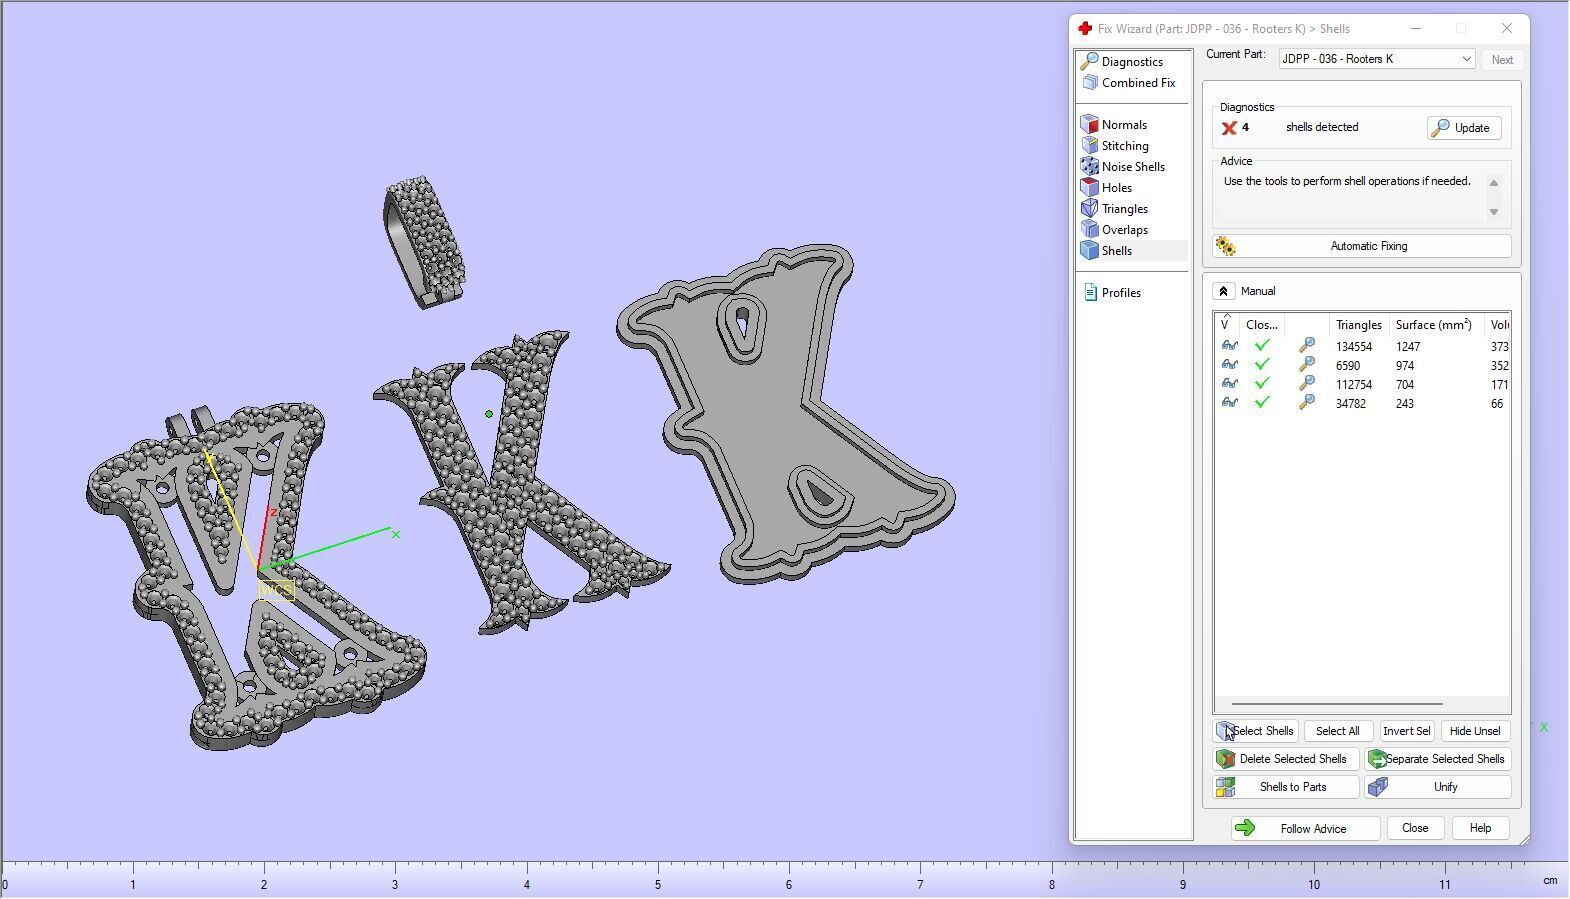Click Separate Selected Shells
Image resolution: width=1570 pixels, height=899 pixels.
pyautogui.click(x=1438, y=759)
